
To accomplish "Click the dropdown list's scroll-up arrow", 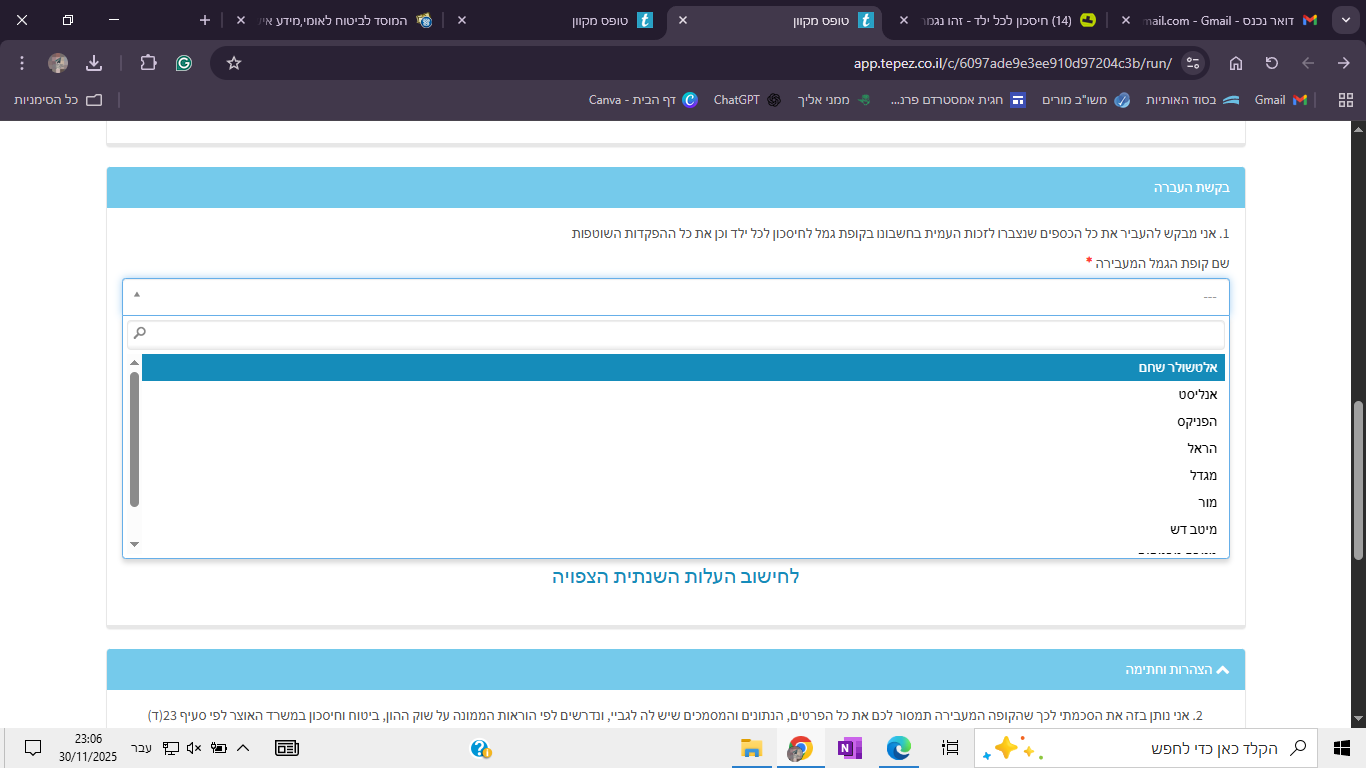I will [135, 363].
